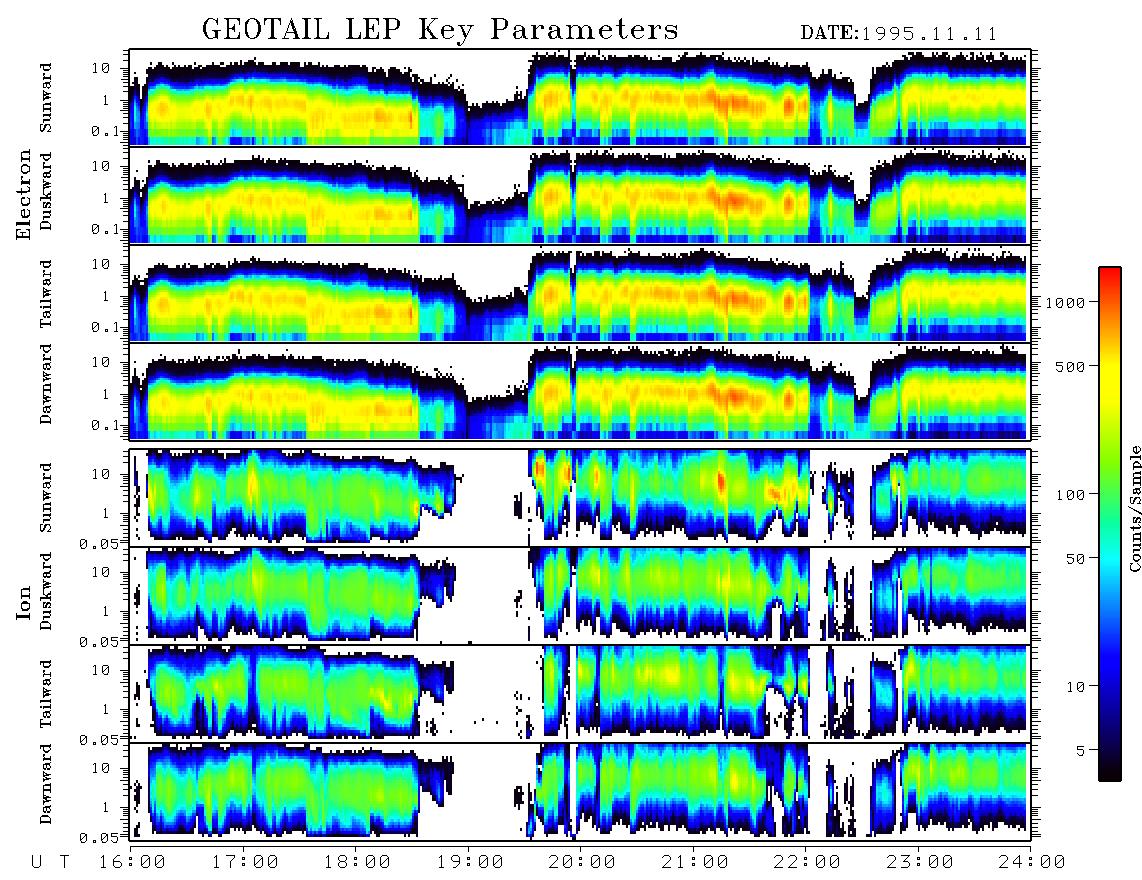Select the Electron "Sunward" panel label

click(x=46, y=98)
